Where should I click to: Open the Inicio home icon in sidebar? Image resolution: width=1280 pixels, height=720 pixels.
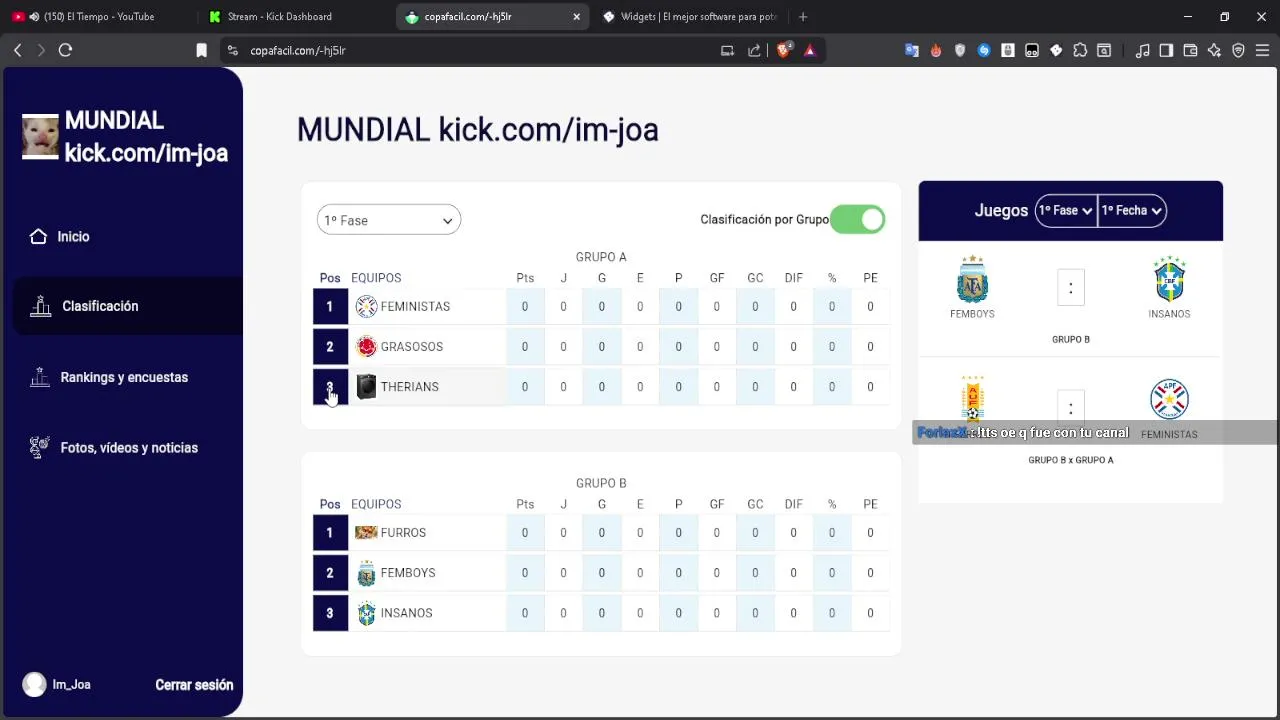tap(38, 236)
